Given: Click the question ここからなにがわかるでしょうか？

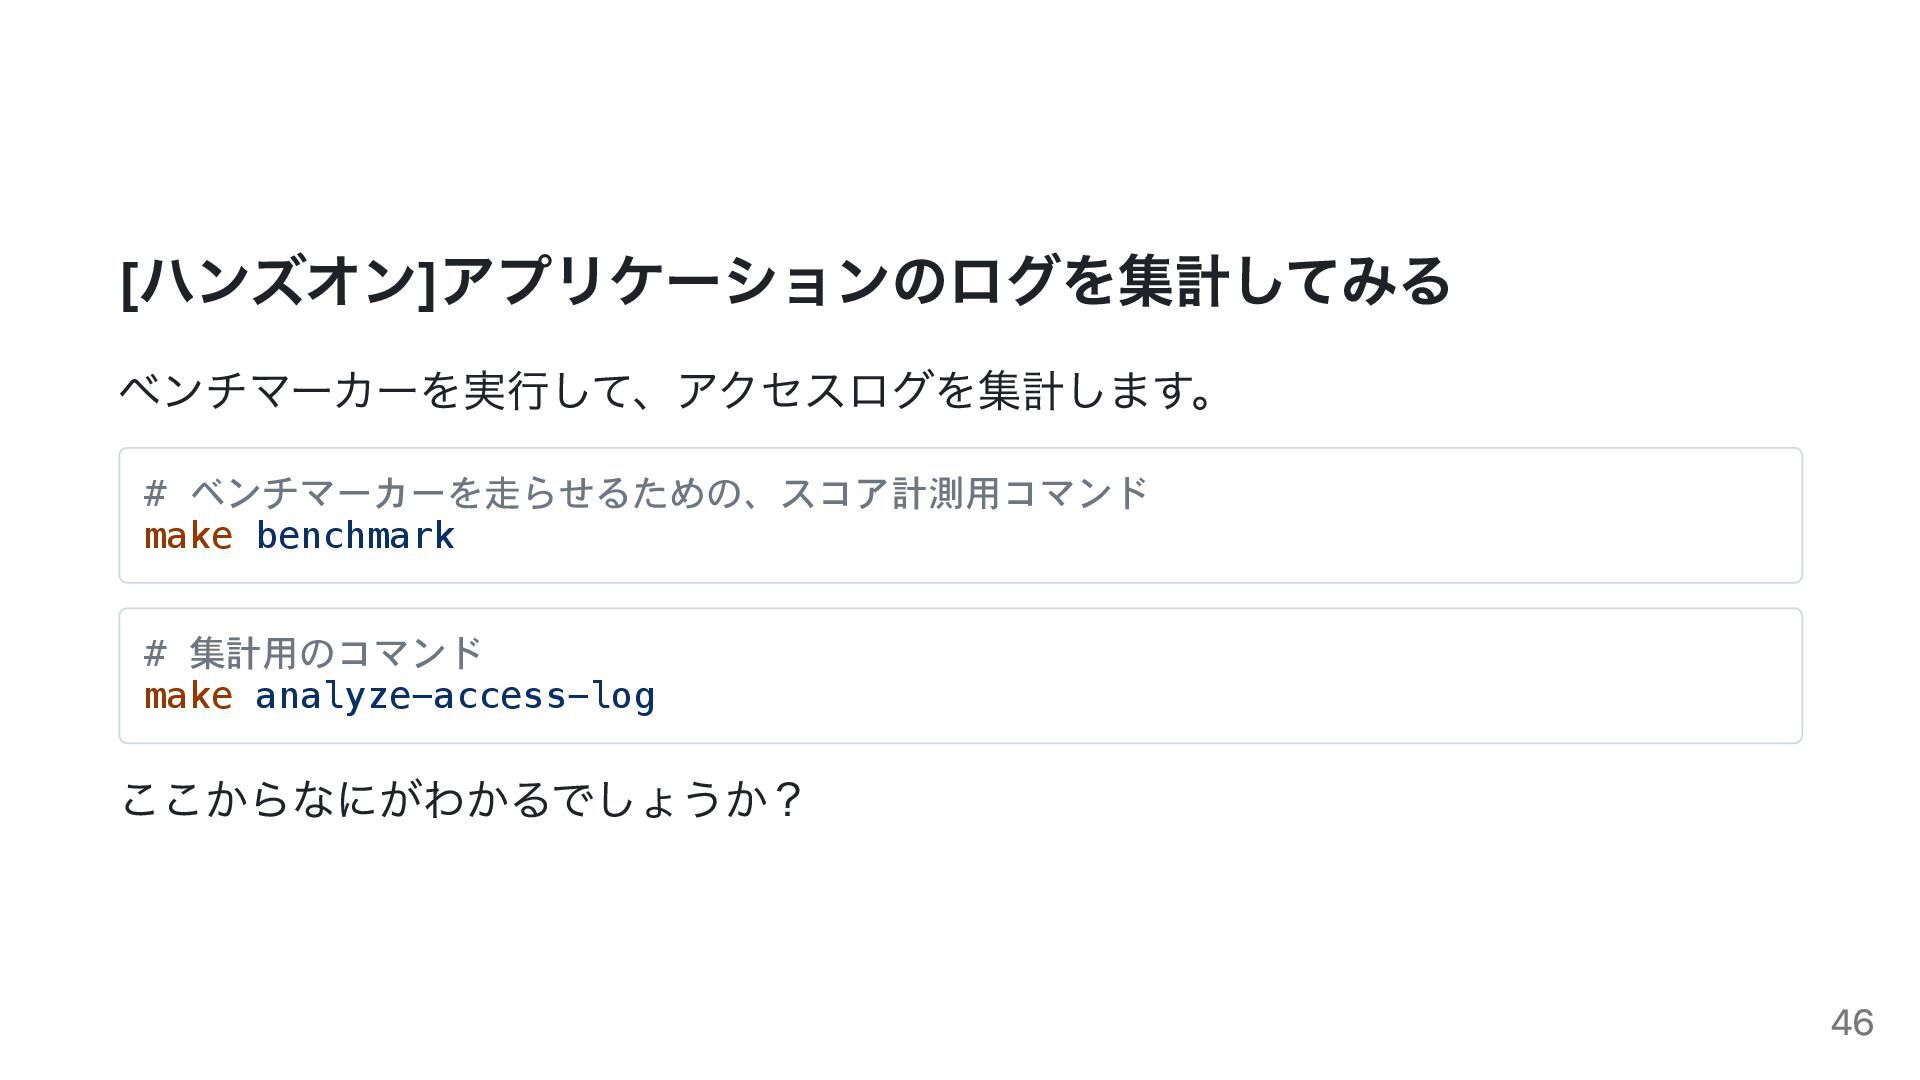Looking at the screenshot, I should coord(461,799).
